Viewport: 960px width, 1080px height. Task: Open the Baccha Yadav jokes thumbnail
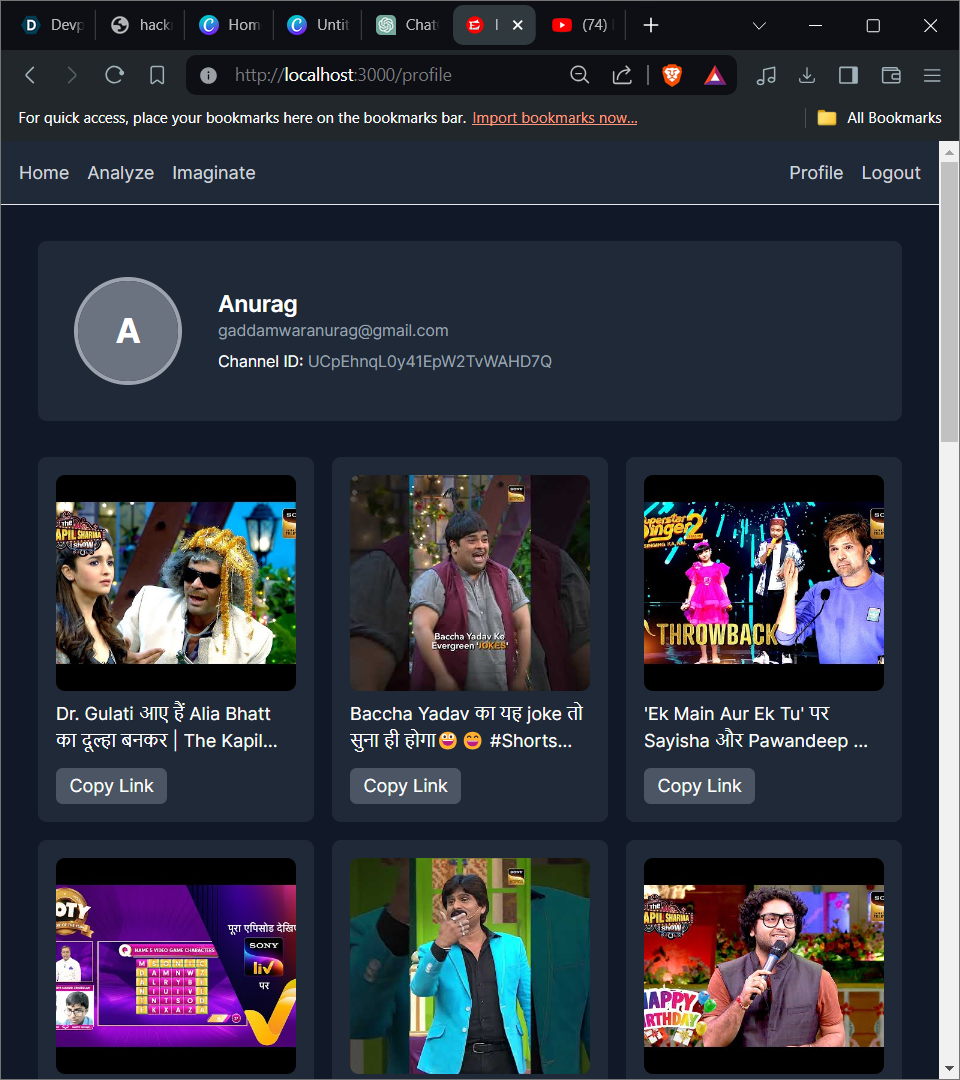[x=470, y=583]
